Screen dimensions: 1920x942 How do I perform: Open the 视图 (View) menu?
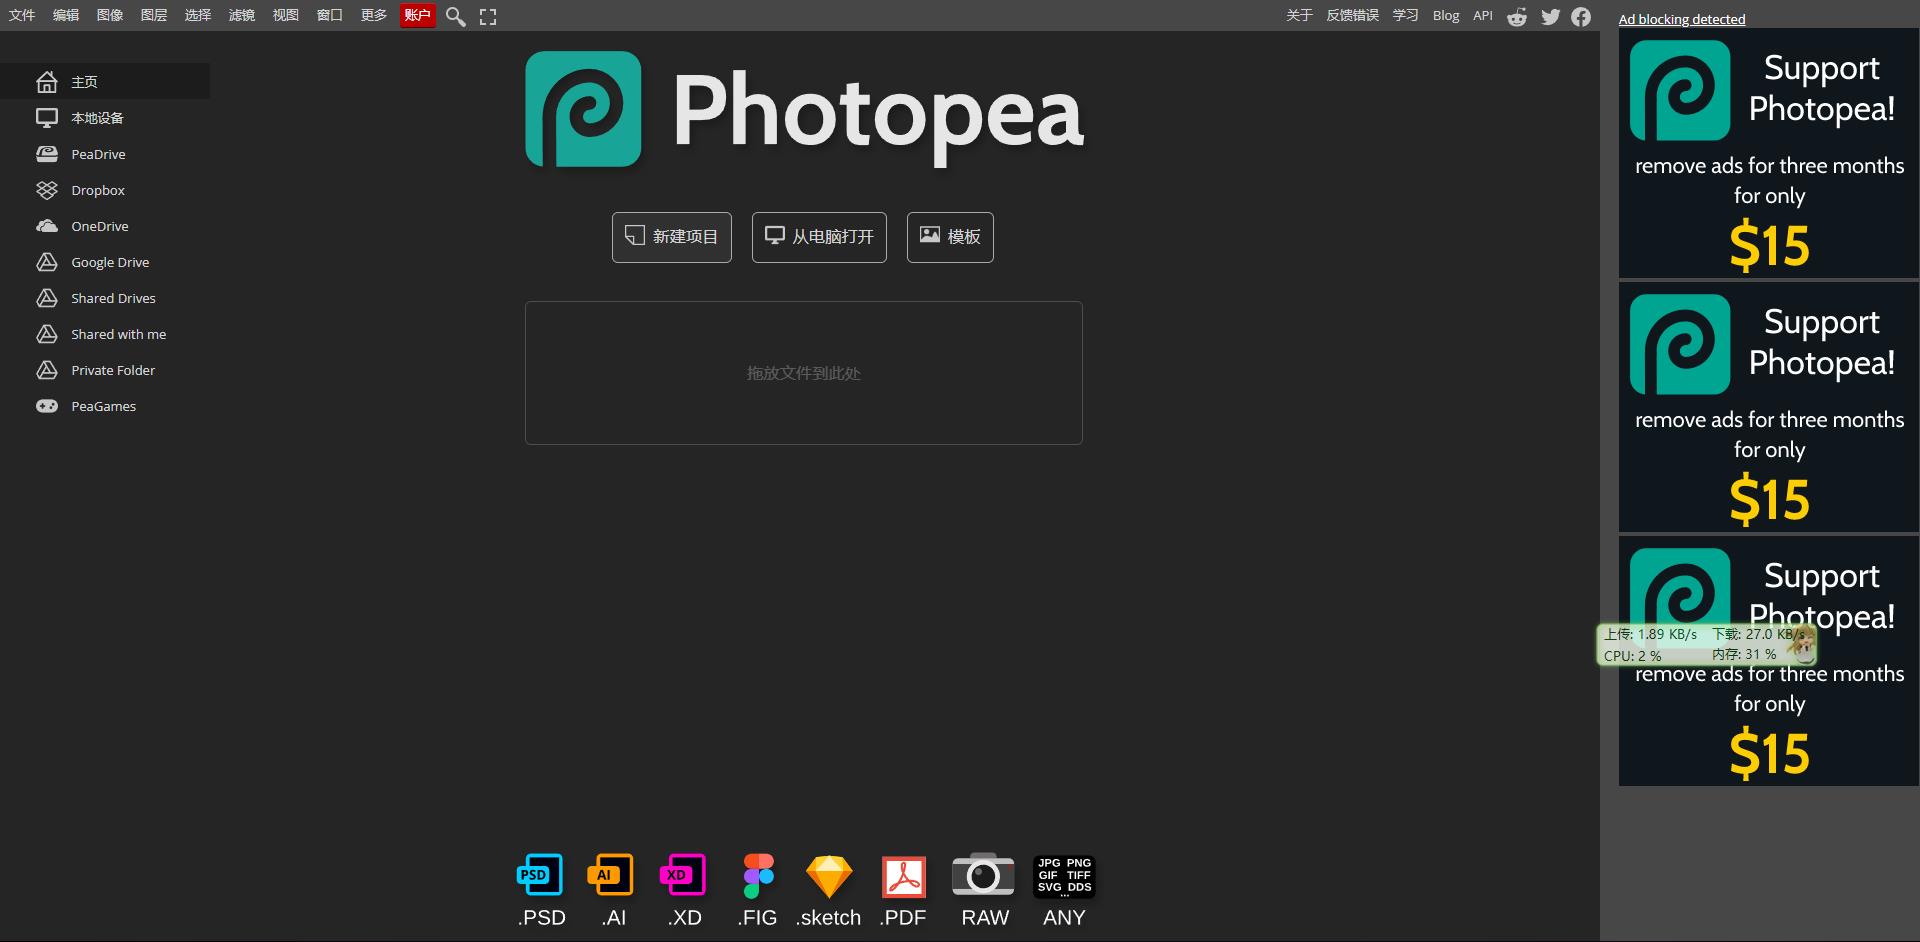tap(286, 15)
